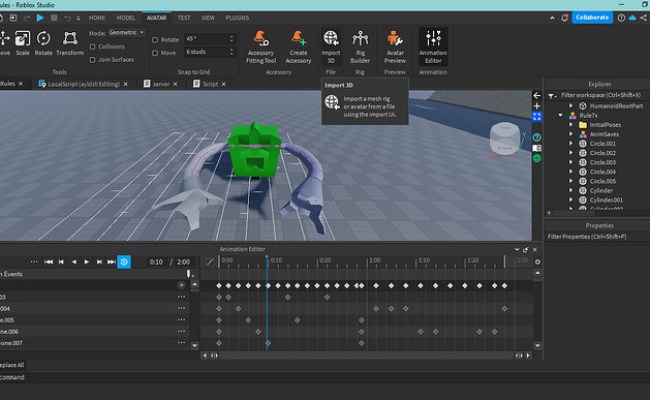The height and width of the screenshot is (400, 650).
Task: Expand the Circle.001 item
Action: click(x=570, y=143)
